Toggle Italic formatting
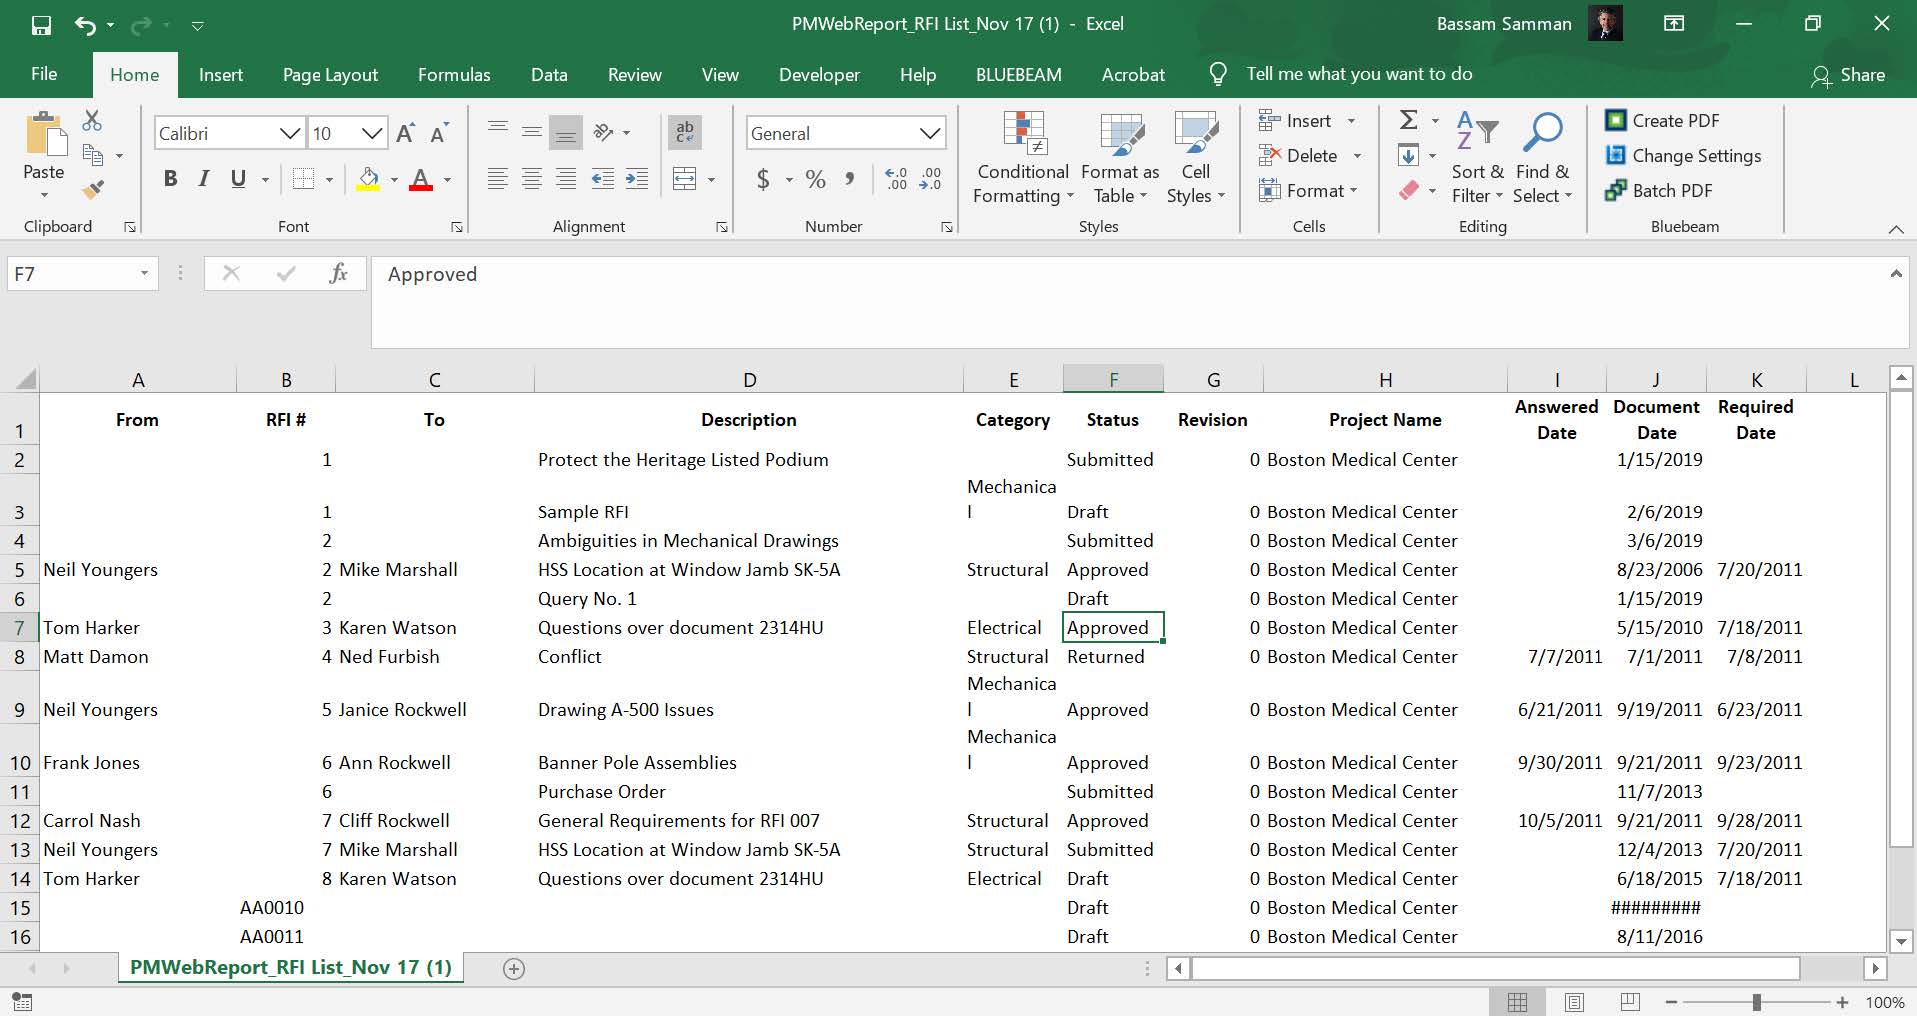Viewport: 1917px width, 1016px height. 204,179
